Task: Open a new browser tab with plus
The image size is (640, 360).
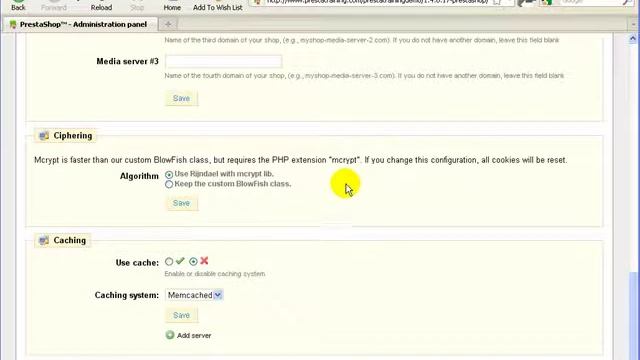Action: (168, 24)
